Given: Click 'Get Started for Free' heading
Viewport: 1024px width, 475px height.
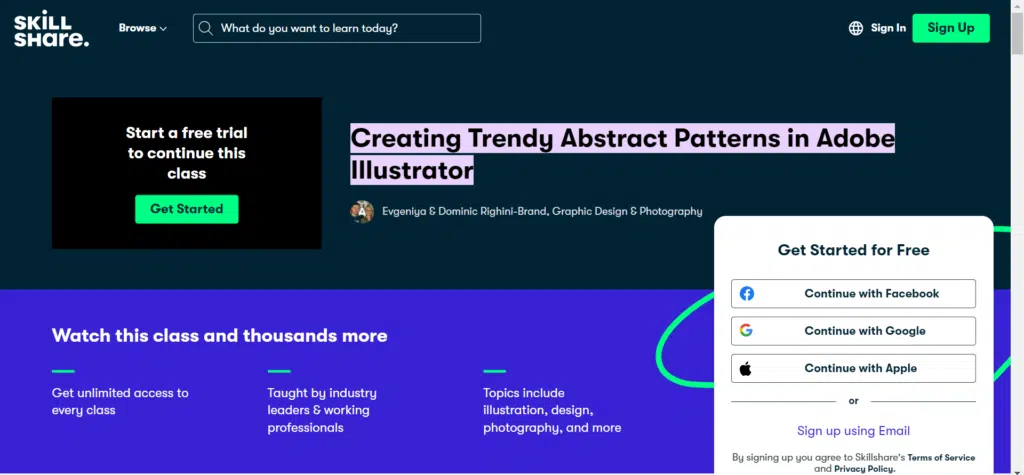Looking at the screenshot, I should pos(854,250).
